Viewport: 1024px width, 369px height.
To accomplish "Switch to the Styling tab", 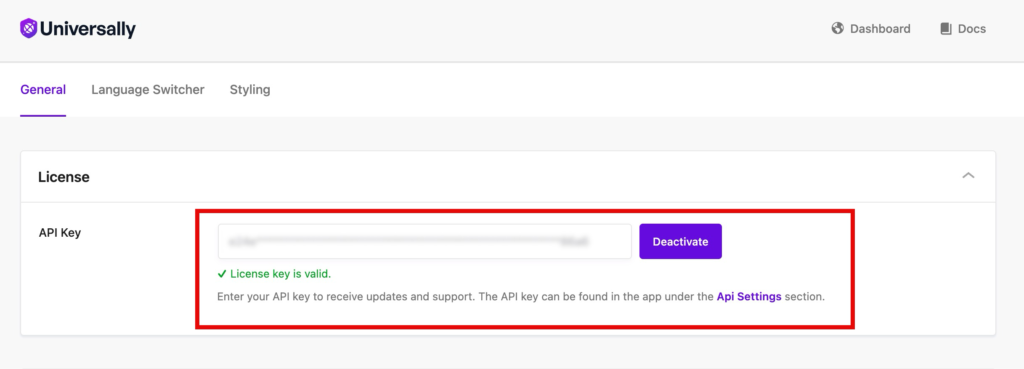I will (x=249, y=89).
